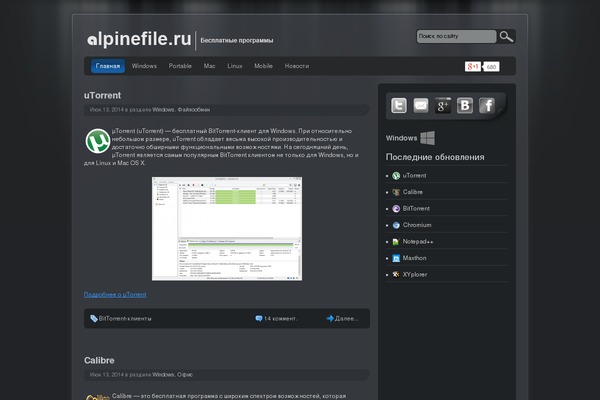Open Файлообмен category under uTorrent post

click(194, 109)
